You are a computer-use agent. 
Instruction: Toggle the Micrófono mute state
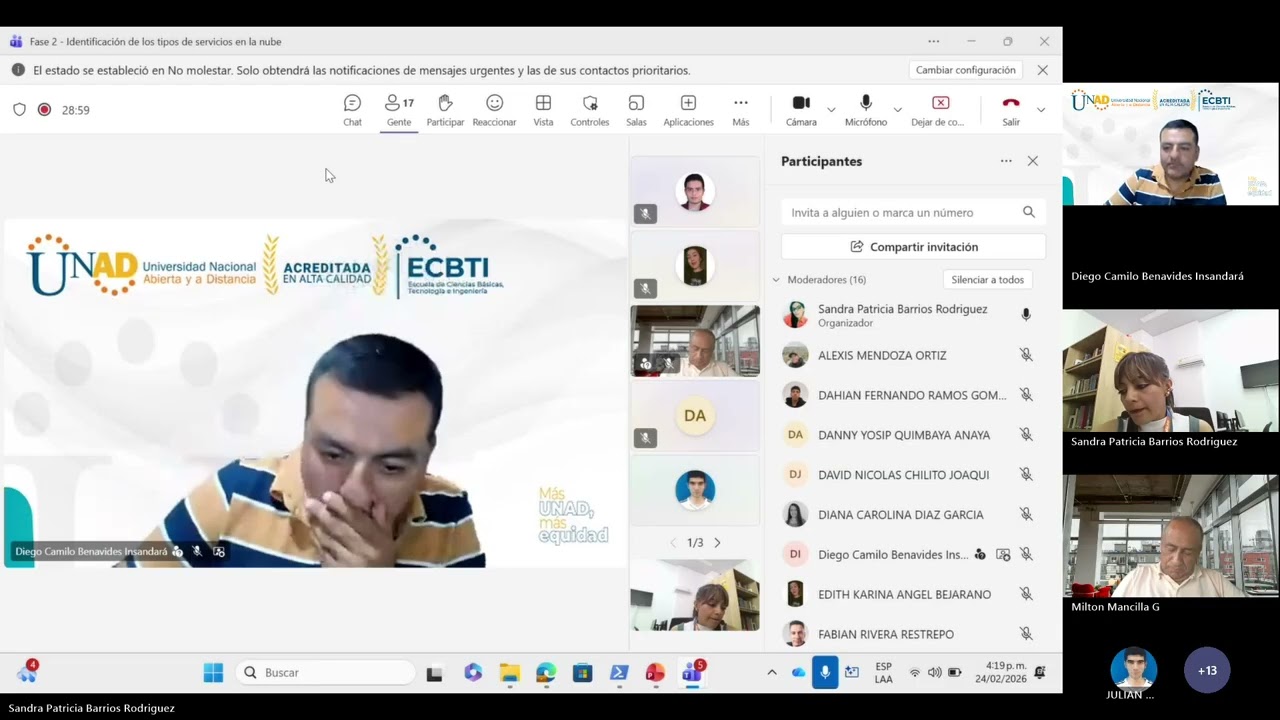click(866, 110)
